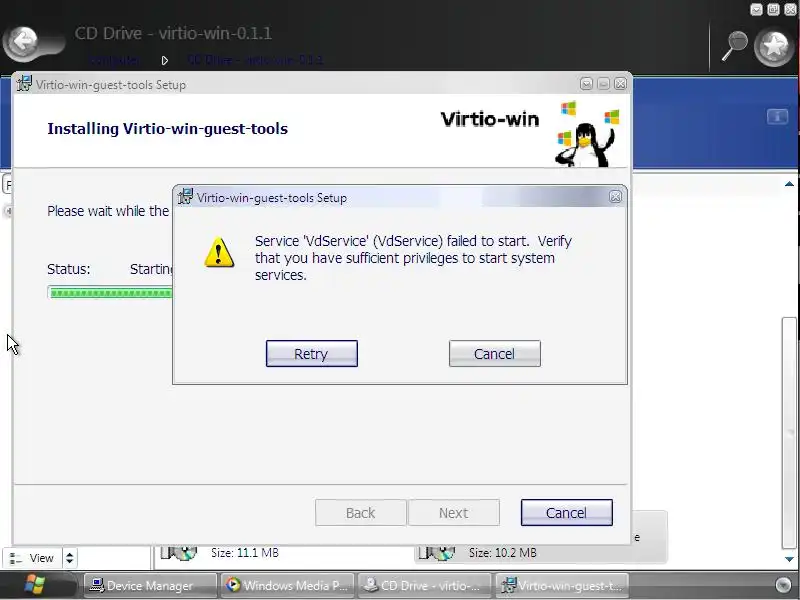Minimize the Setup installer window
The height and width of the screenshot is (600, 800).
point(586,84)
